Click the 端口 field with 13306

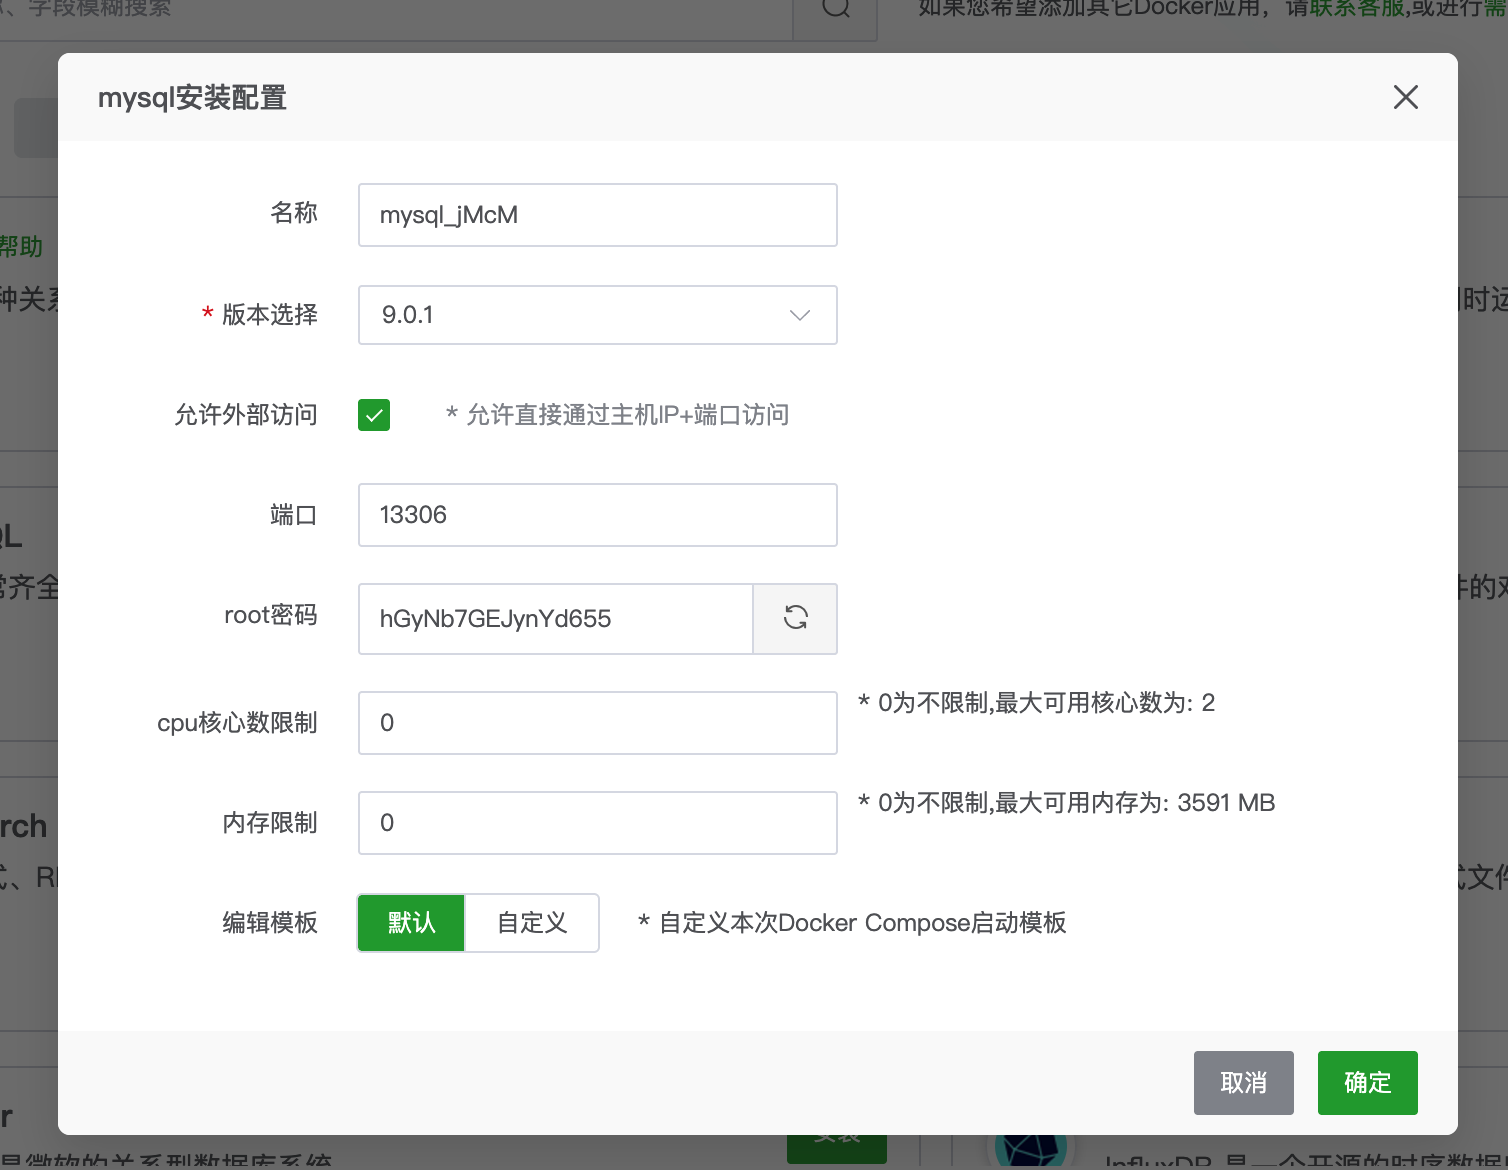point(598,515)
